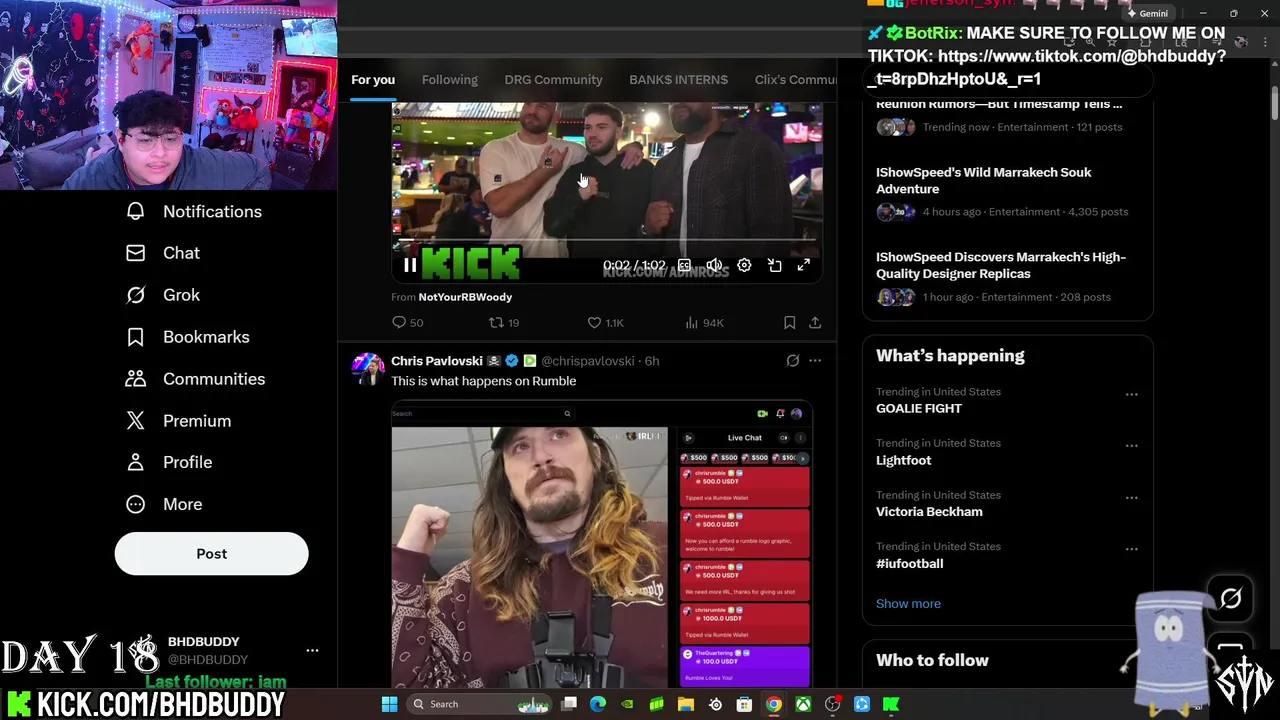Open Victoria Beckham trending topic

(x=929, y=512)
